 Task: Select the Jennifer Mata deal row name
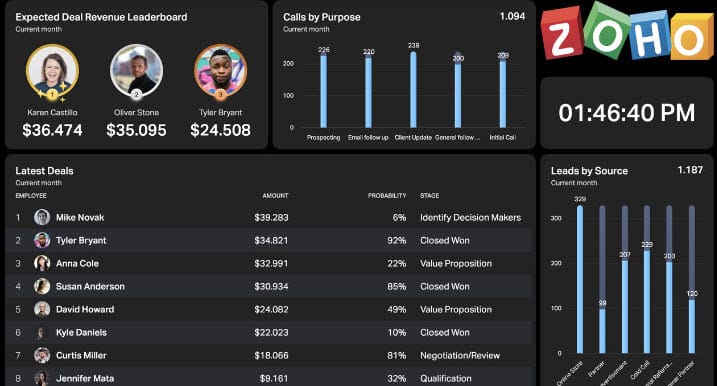tap(85, 378)
